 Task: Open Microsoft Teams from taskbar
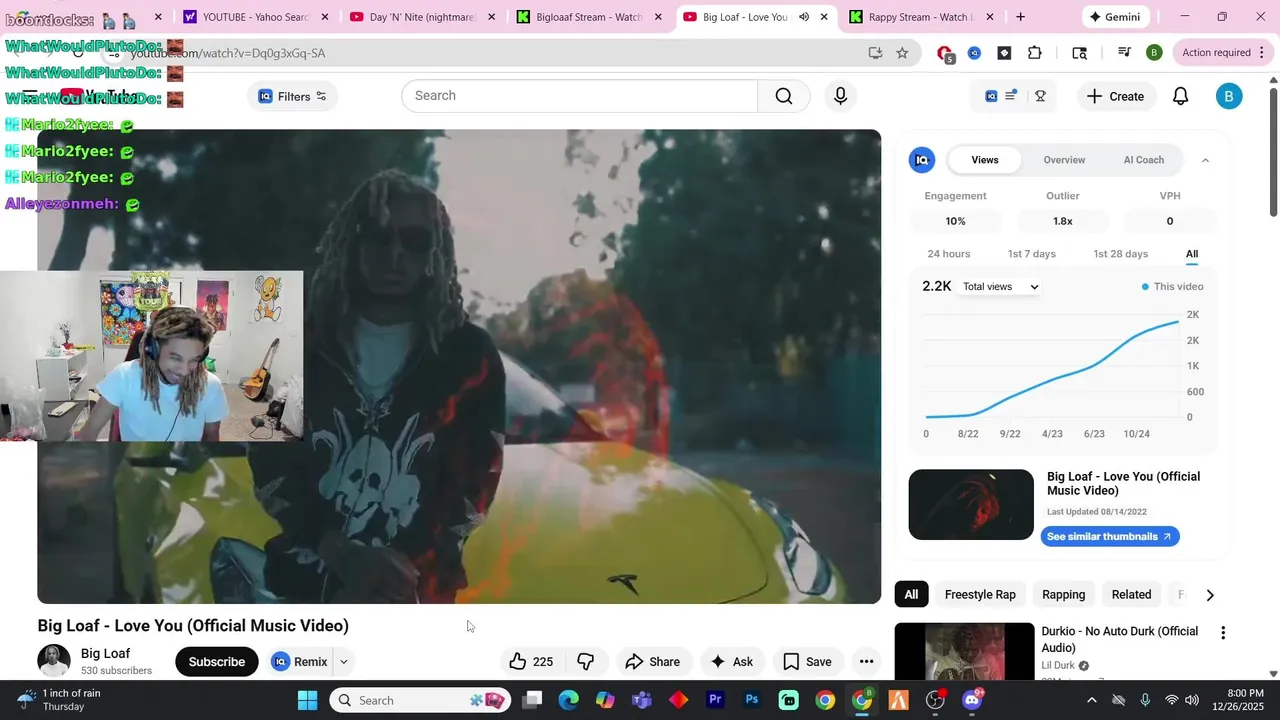pyautogui.click(x=641, y=700)
